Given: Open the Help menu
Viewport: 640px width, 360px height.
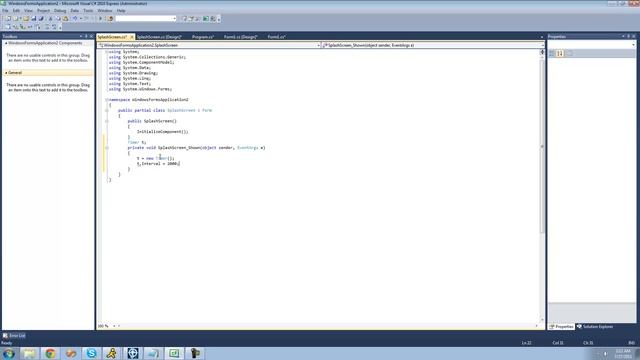Looking at the screenshot, I should coord(121,11).
